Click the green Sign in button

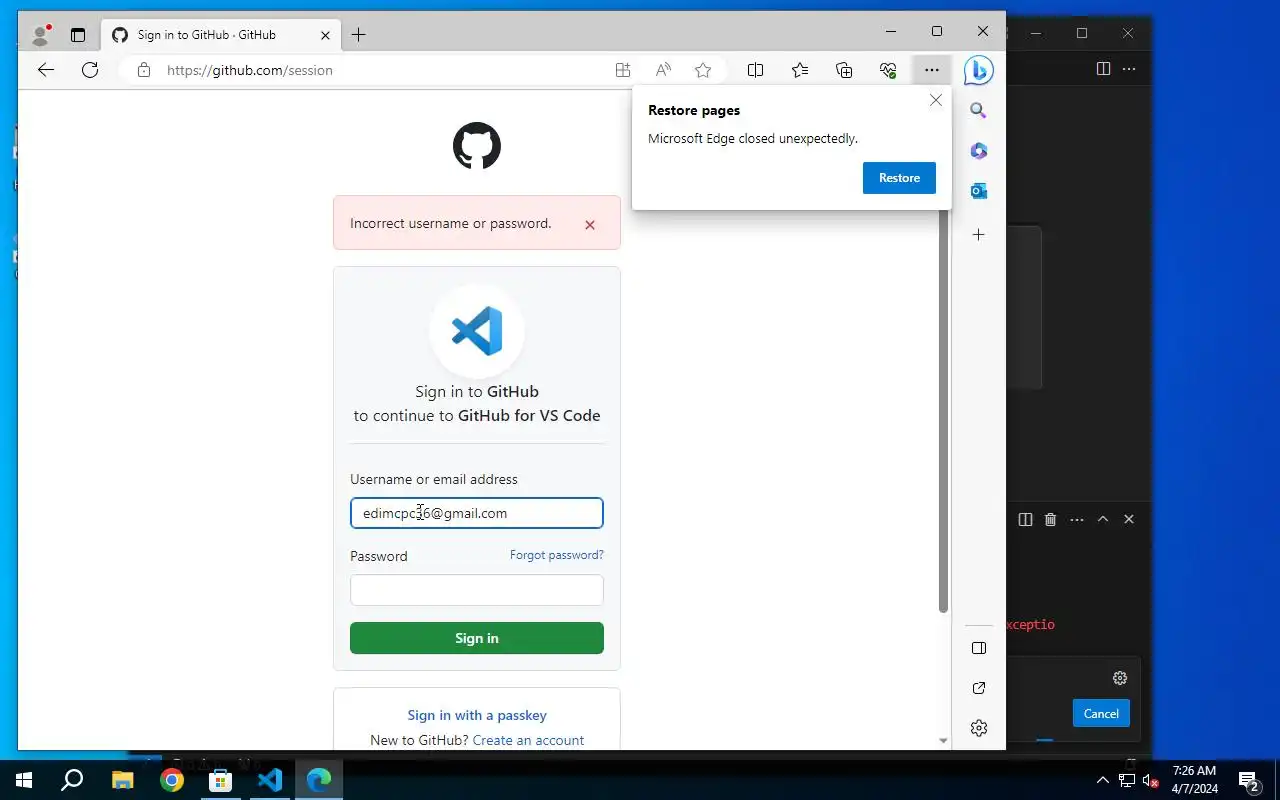pyautogui.click(x=477, y=638)
